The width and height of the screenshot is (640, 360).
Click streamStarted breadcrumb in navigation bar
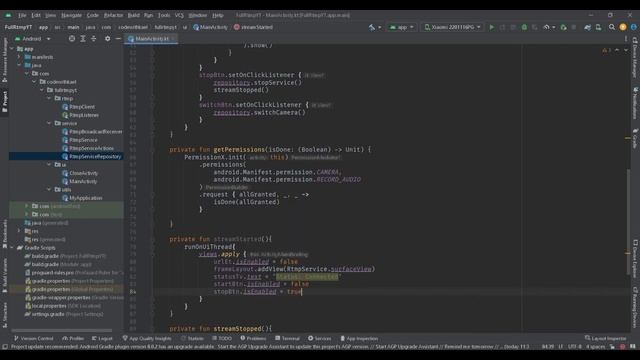click(x=253, y=27)
